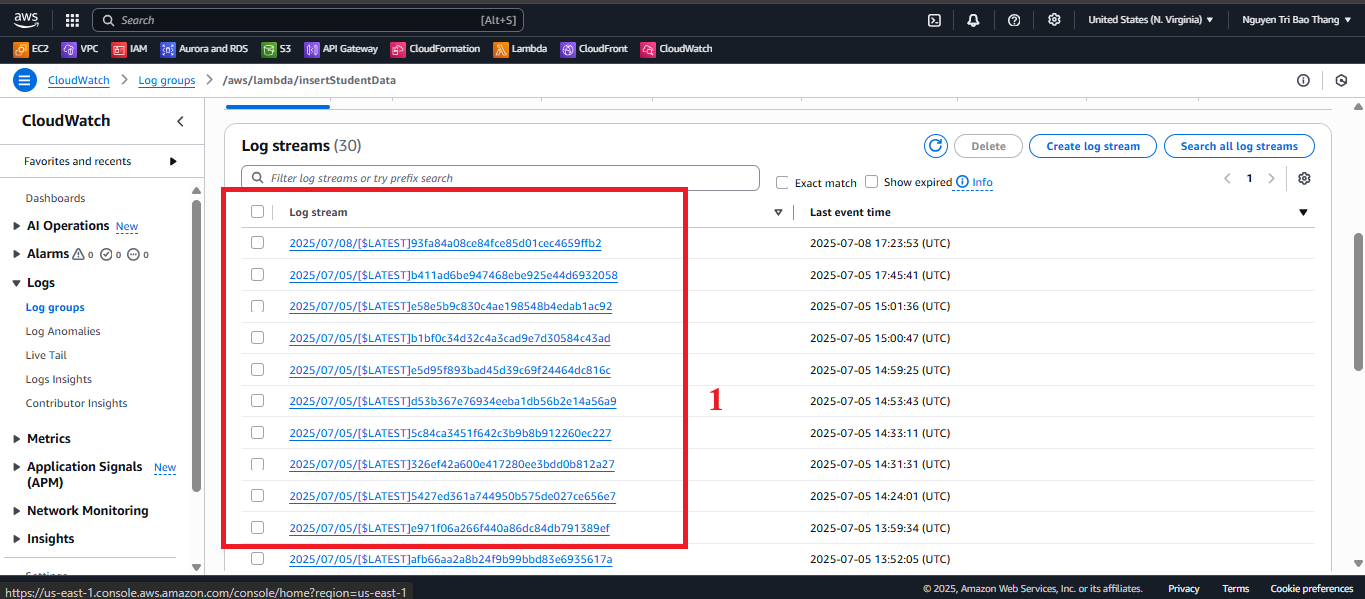This screenshot has height=599, width=1365.
Task: Expand the Insights section
Action: click(x=16, y=539)
